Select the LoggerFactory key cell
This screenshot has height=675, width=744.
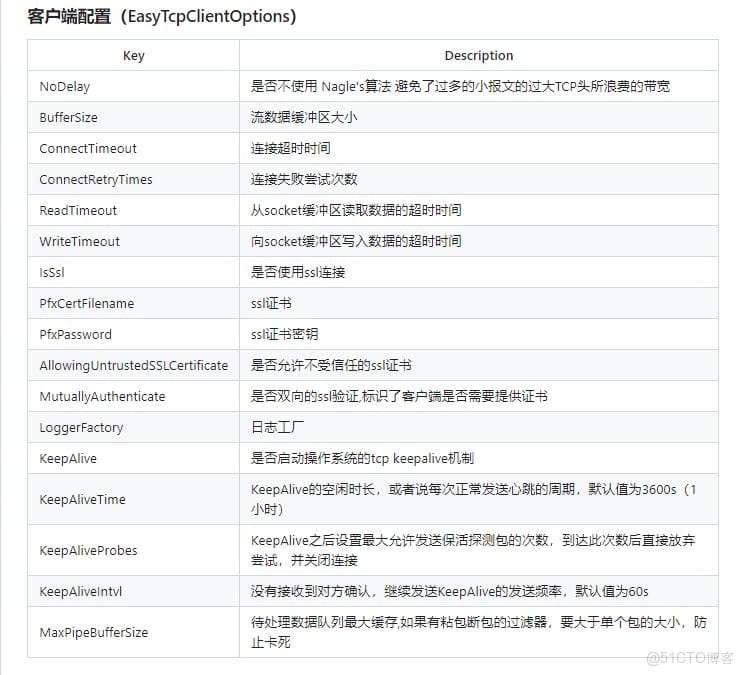[133, 427]
